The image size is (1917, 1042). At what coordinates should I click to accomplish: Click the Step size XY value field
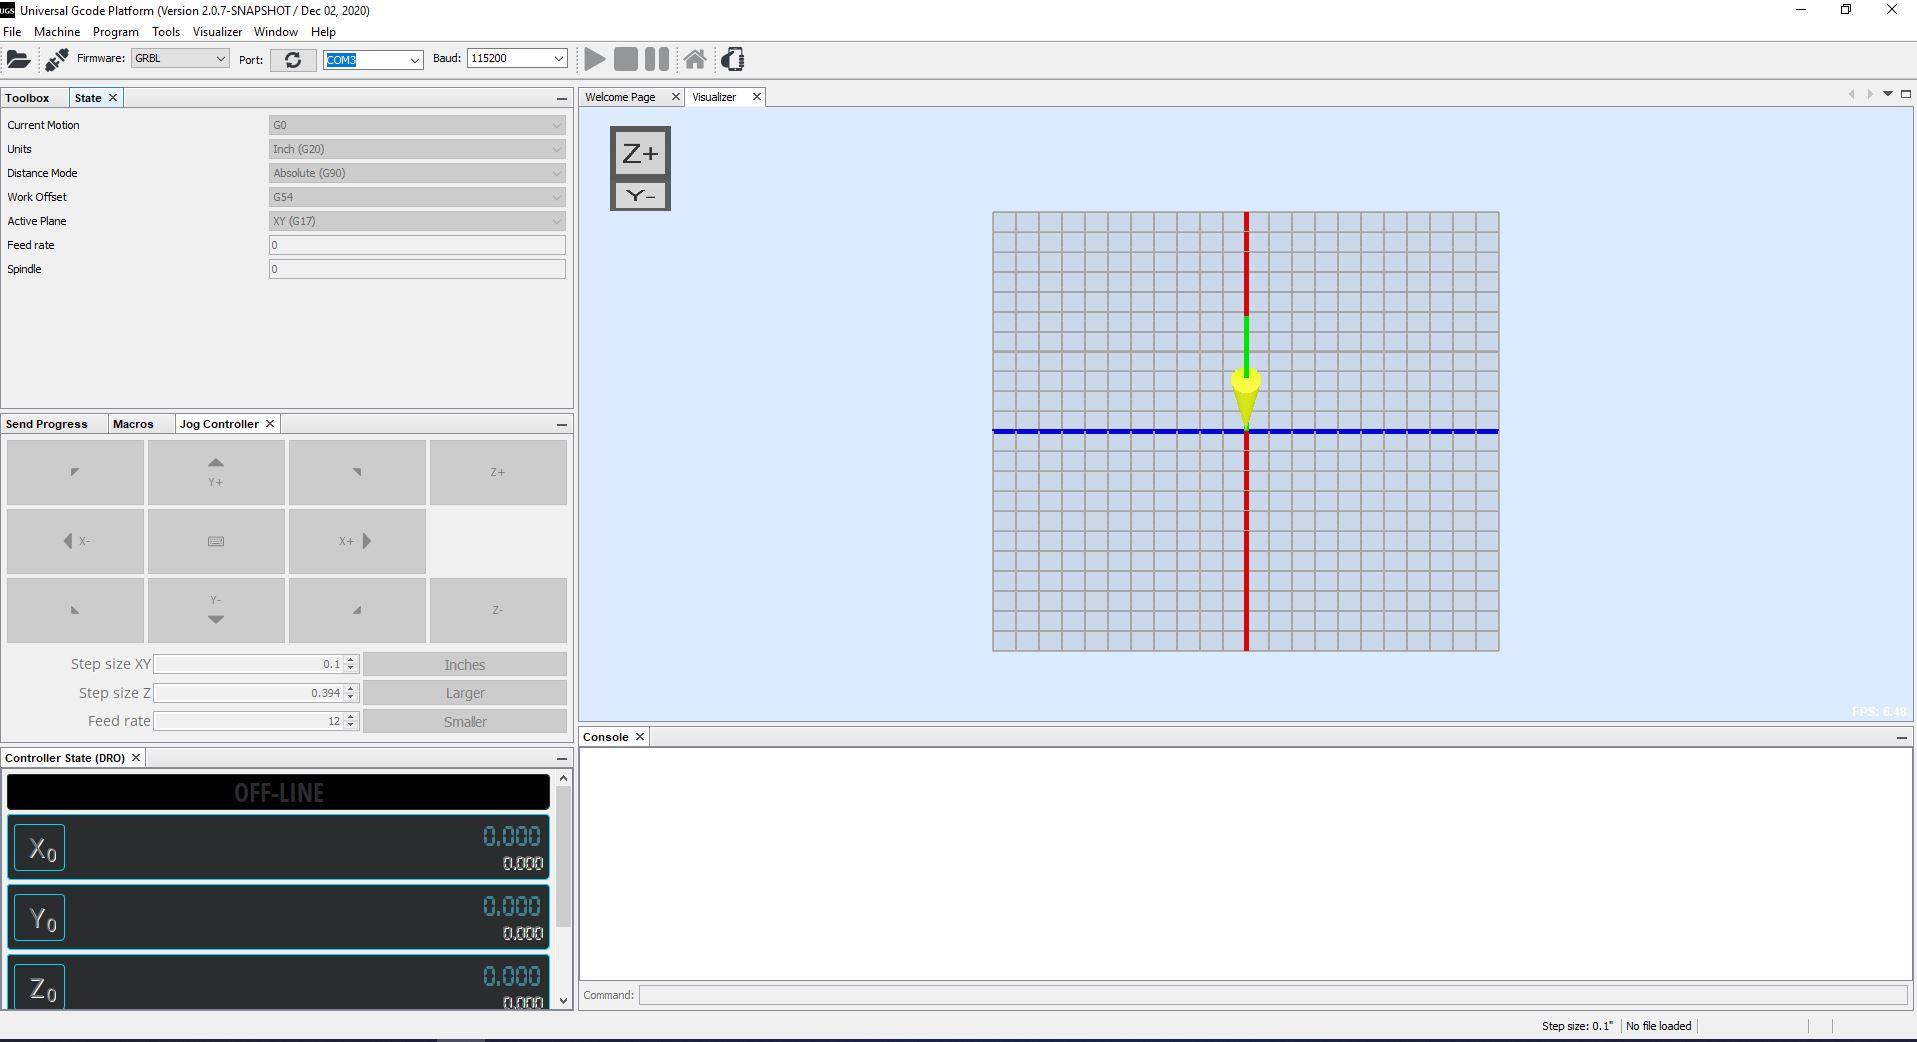[249, 664]
